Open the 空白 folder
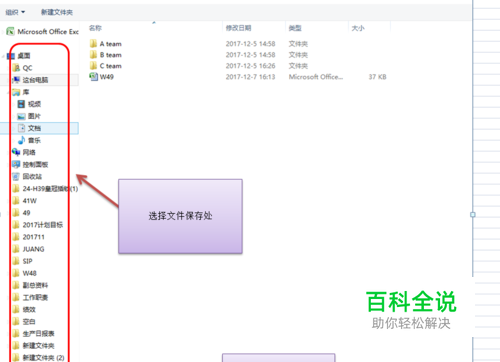 (24, 321)
